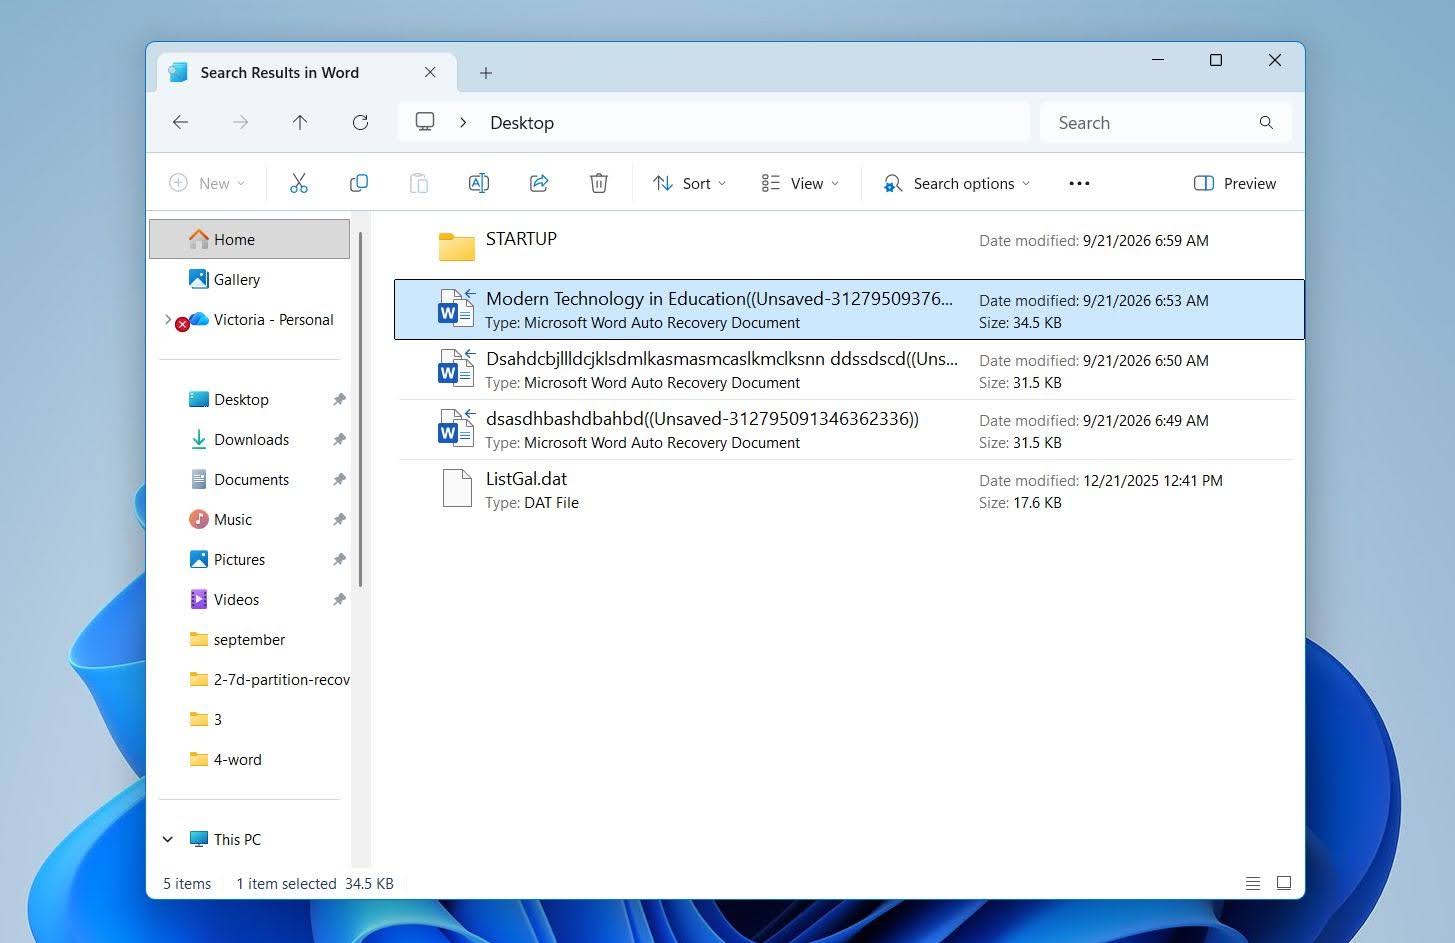The width and height of the screenshot is (1455, 943).
Task: Switch to large thumbnails view icon
Action: 1284,883
